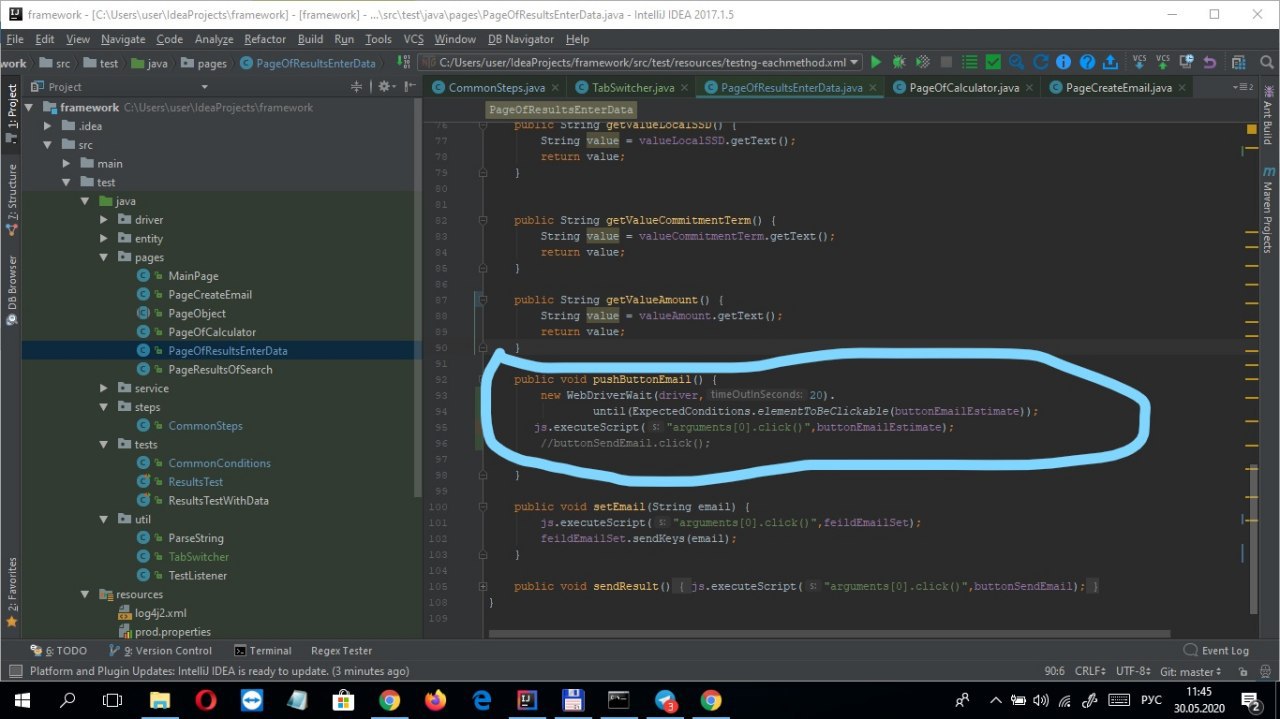Screen dimensions: 1280x719
Task: Click the green list toolbar icon
Action: pos(970,62)
